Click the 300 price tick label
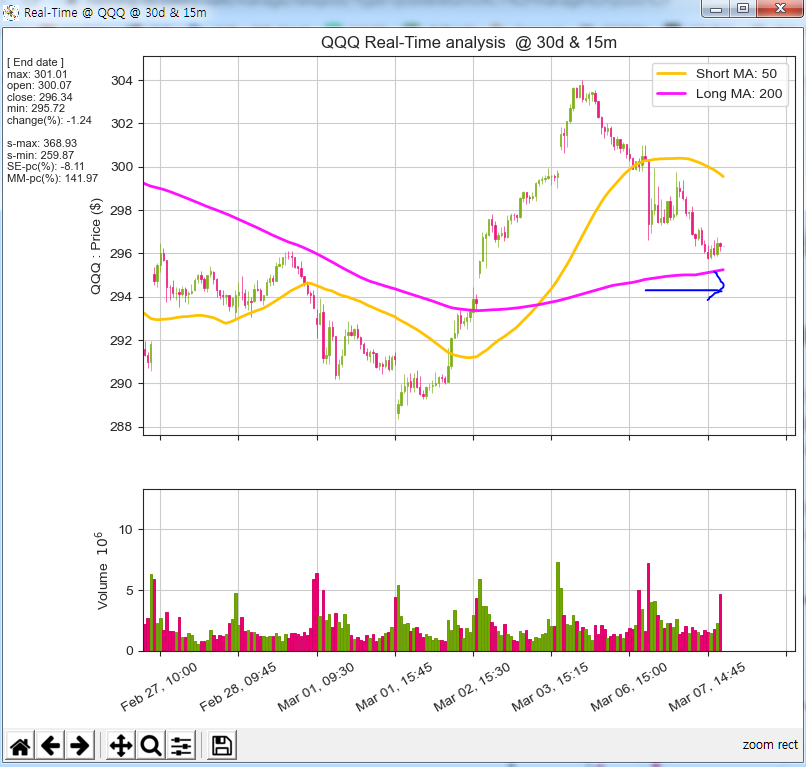Image resolution: width=806 pixels, height=767 pixels. click(122, 167)
